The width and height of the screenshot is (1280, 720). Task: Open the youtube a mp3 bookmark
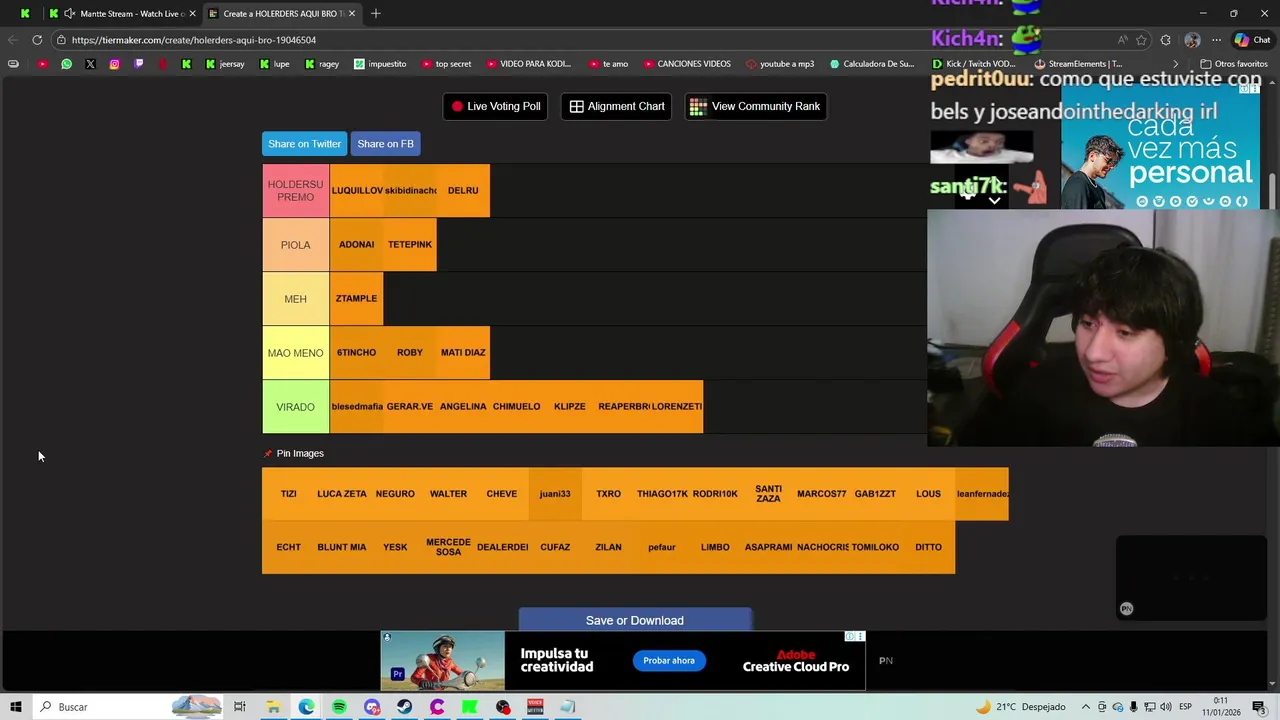tap(780, 64)
